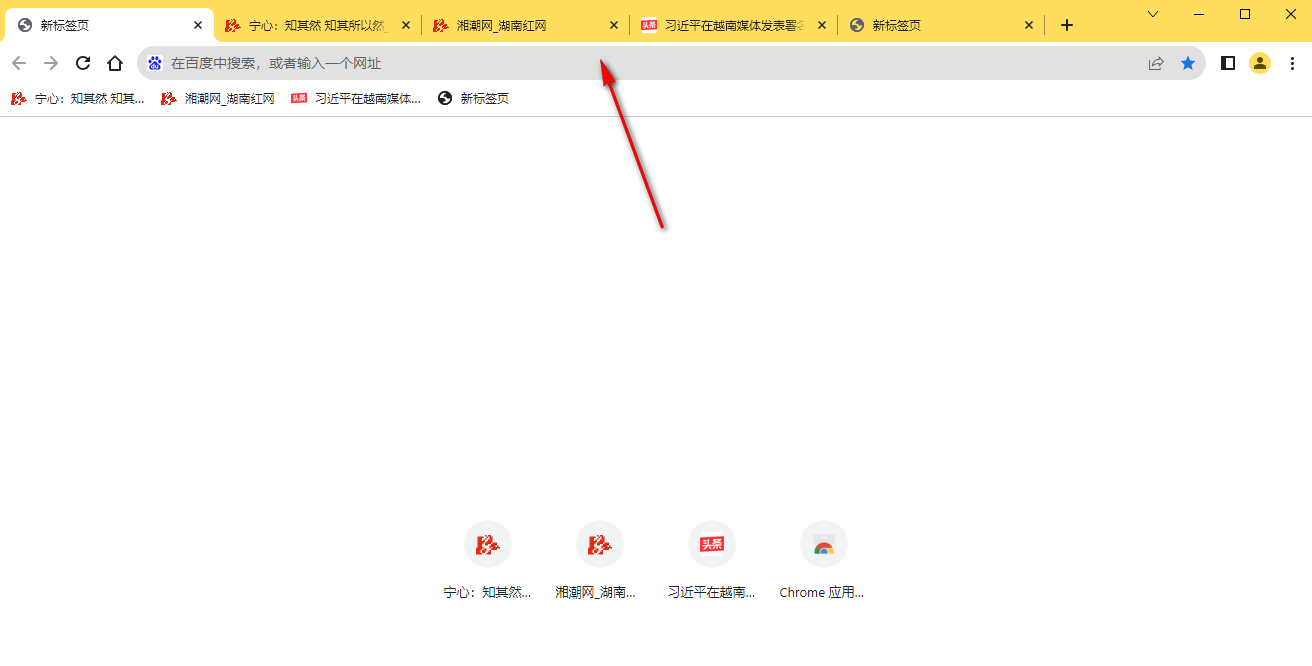Open 新标签页 bookmark in bookmarks bar
The image size is (1312, 666).
(474, 98)
